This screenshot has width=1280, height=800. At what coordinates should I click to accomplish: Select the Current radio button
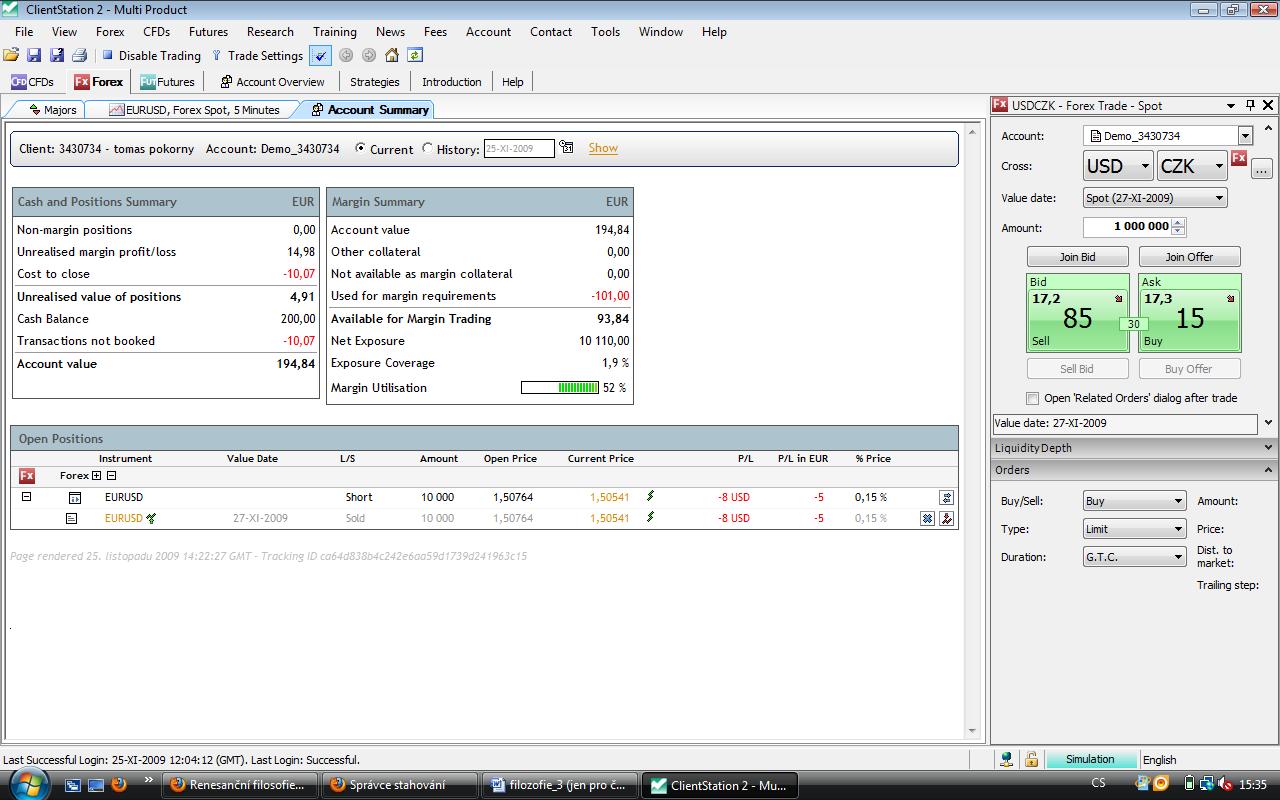[360, 148]
